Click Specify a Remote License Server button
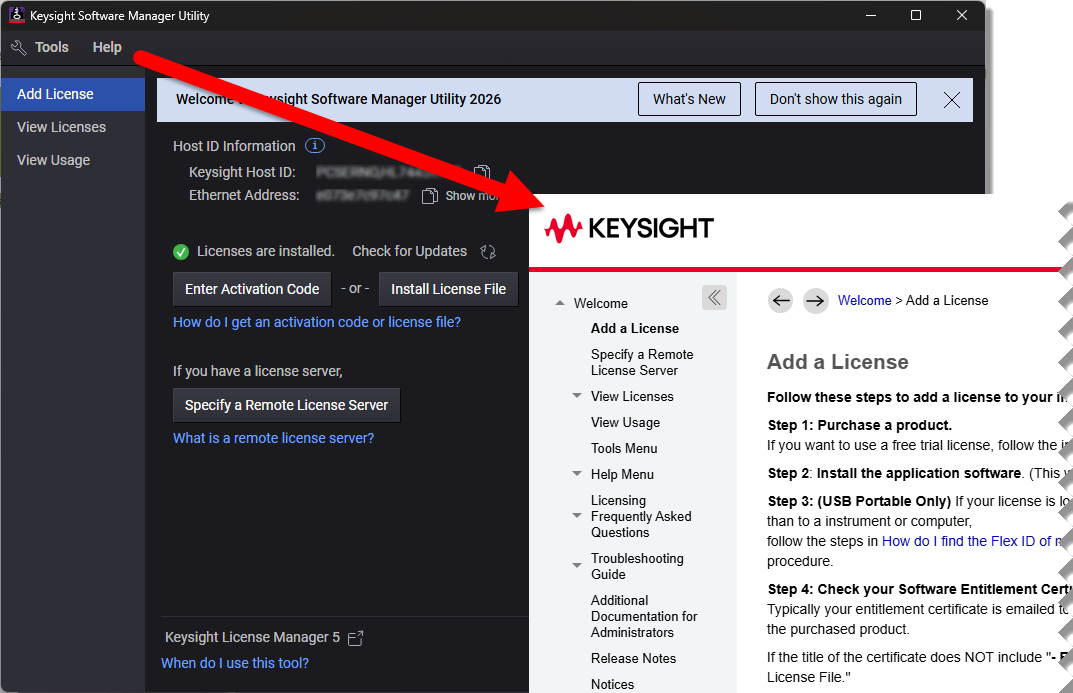 [286, 405]
